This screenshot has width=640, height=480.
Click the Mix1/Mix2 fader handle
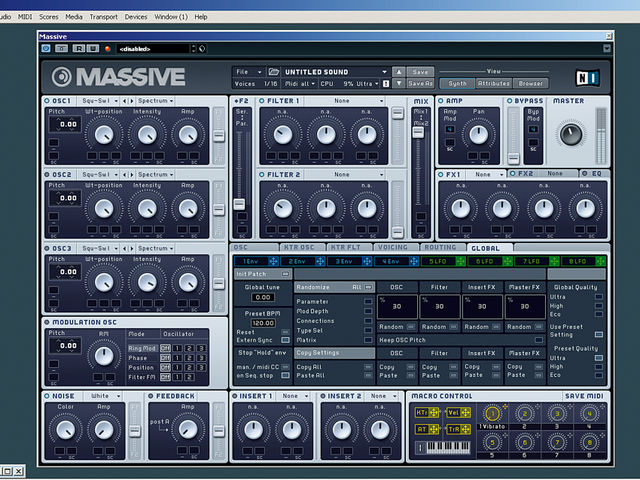pyautogui.click(x=418, y=132)
